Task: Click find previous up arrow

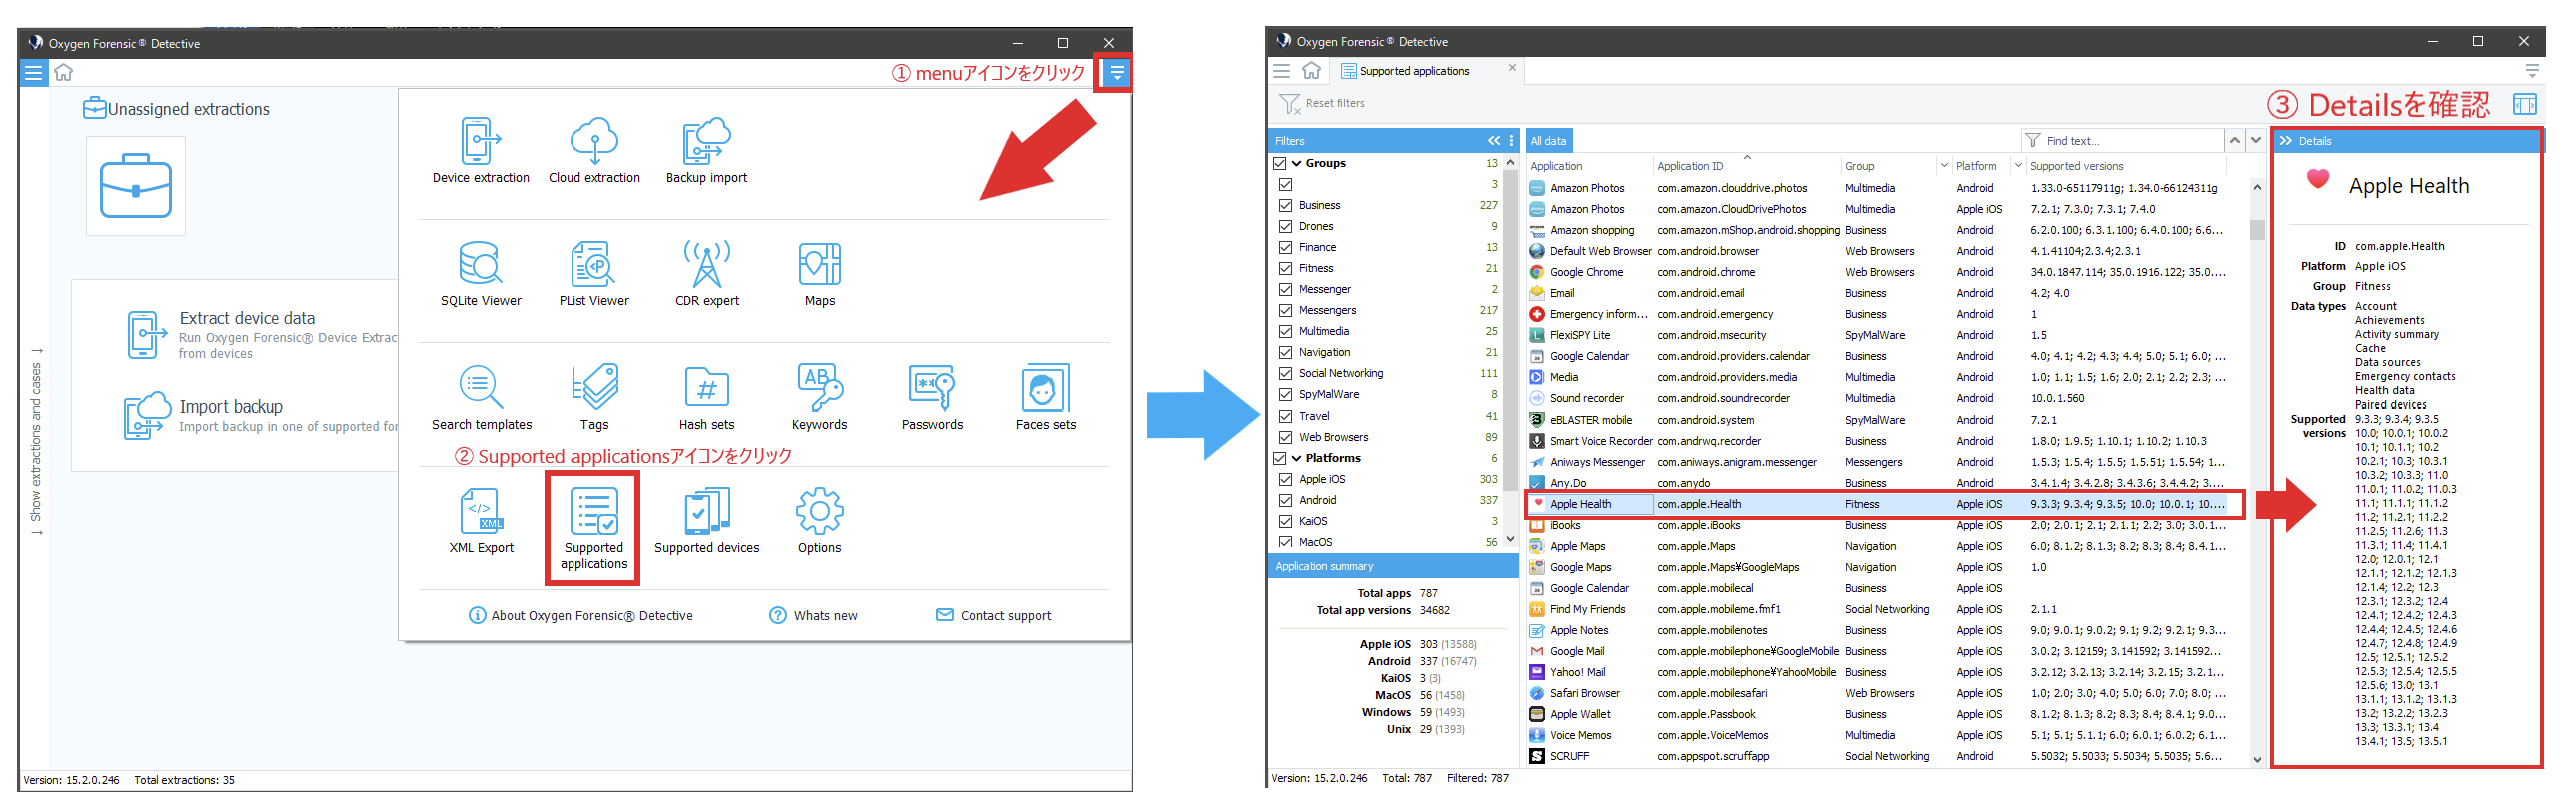Action: pos(2234,140)
